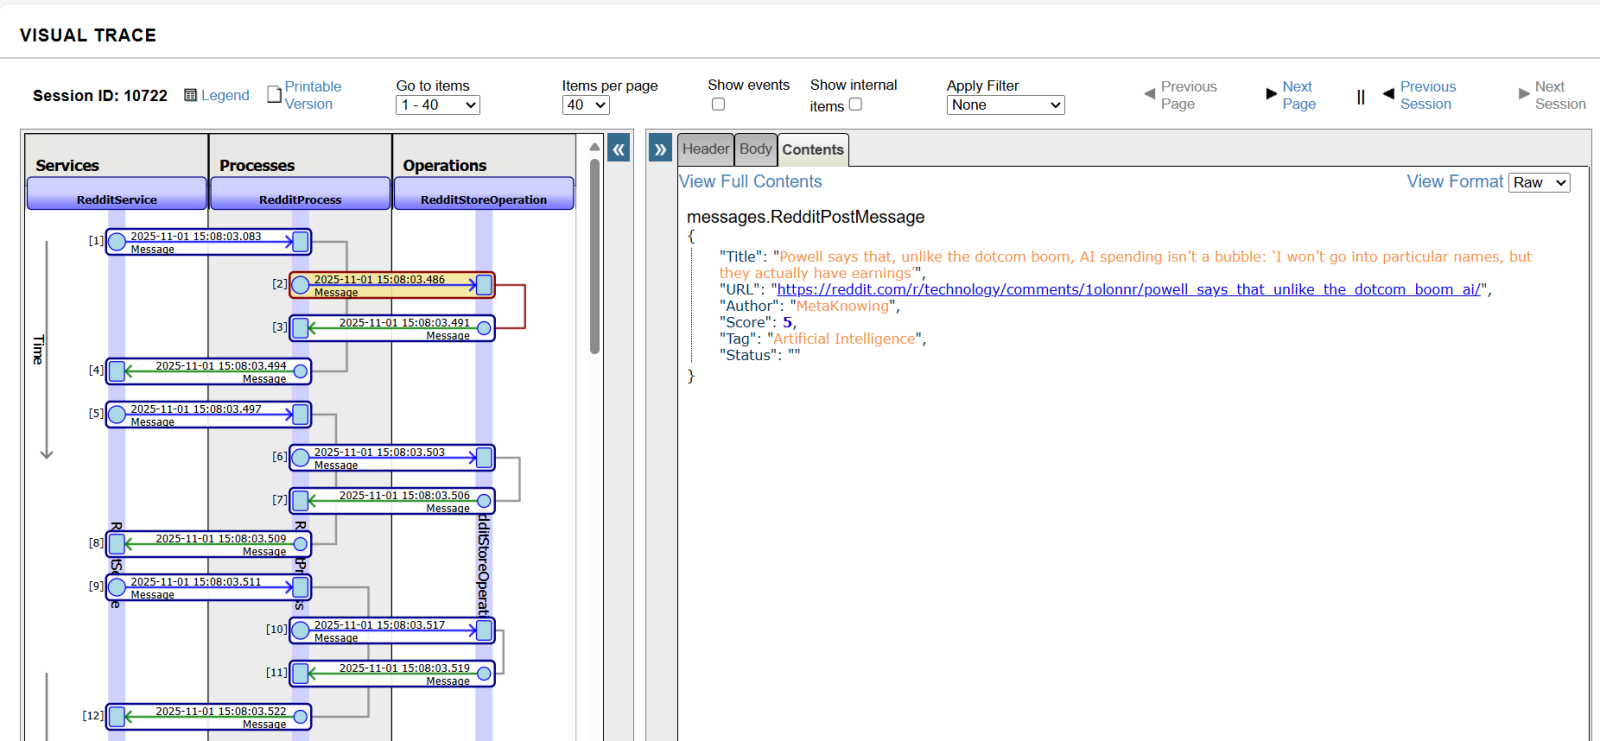This screenshot has height=741, width=1600.
Task: Click the circle node on message 1
Action: coord(117,241)
